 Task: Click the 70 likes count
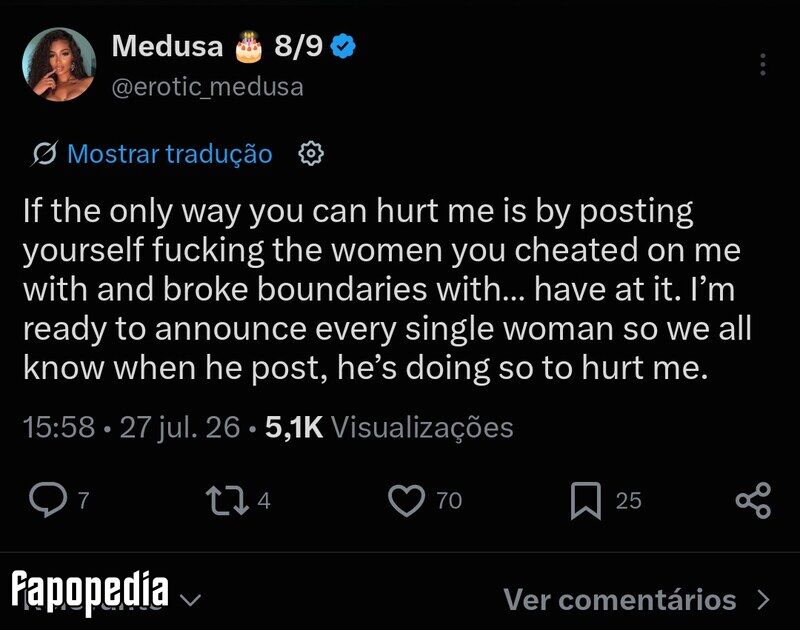[449, 500]
